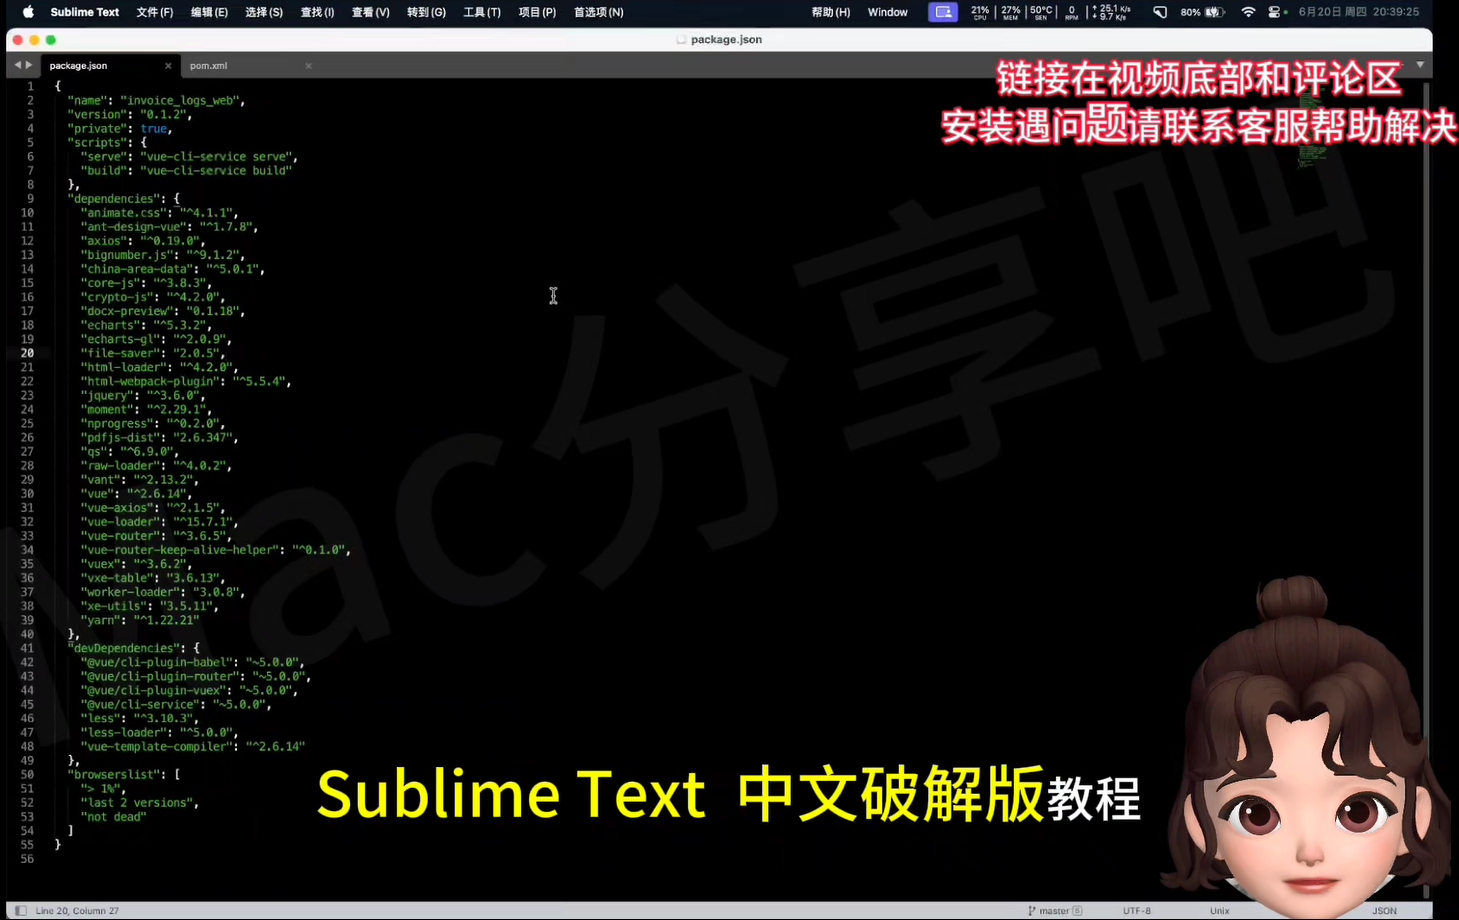
Task: Click the "scripts" key on line 5
Action: [x=97, y=142]
